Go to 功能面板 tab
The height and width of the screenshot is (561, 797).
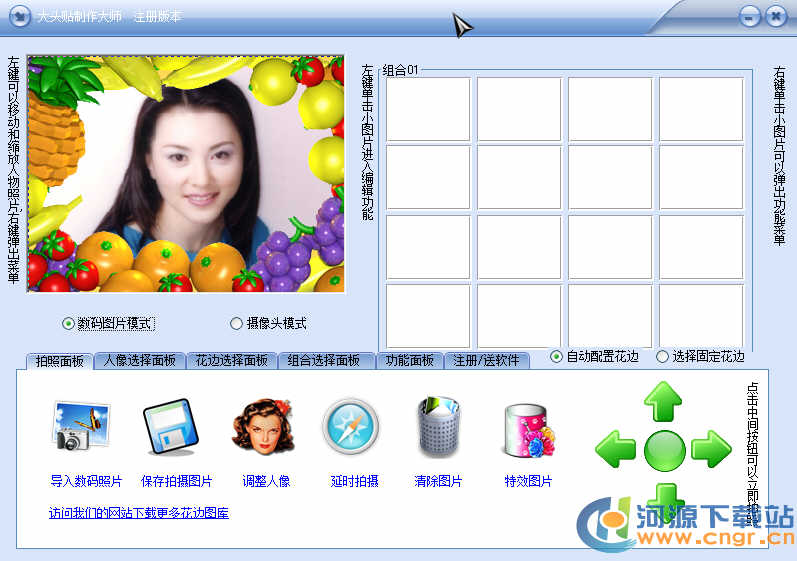(409, 361)
